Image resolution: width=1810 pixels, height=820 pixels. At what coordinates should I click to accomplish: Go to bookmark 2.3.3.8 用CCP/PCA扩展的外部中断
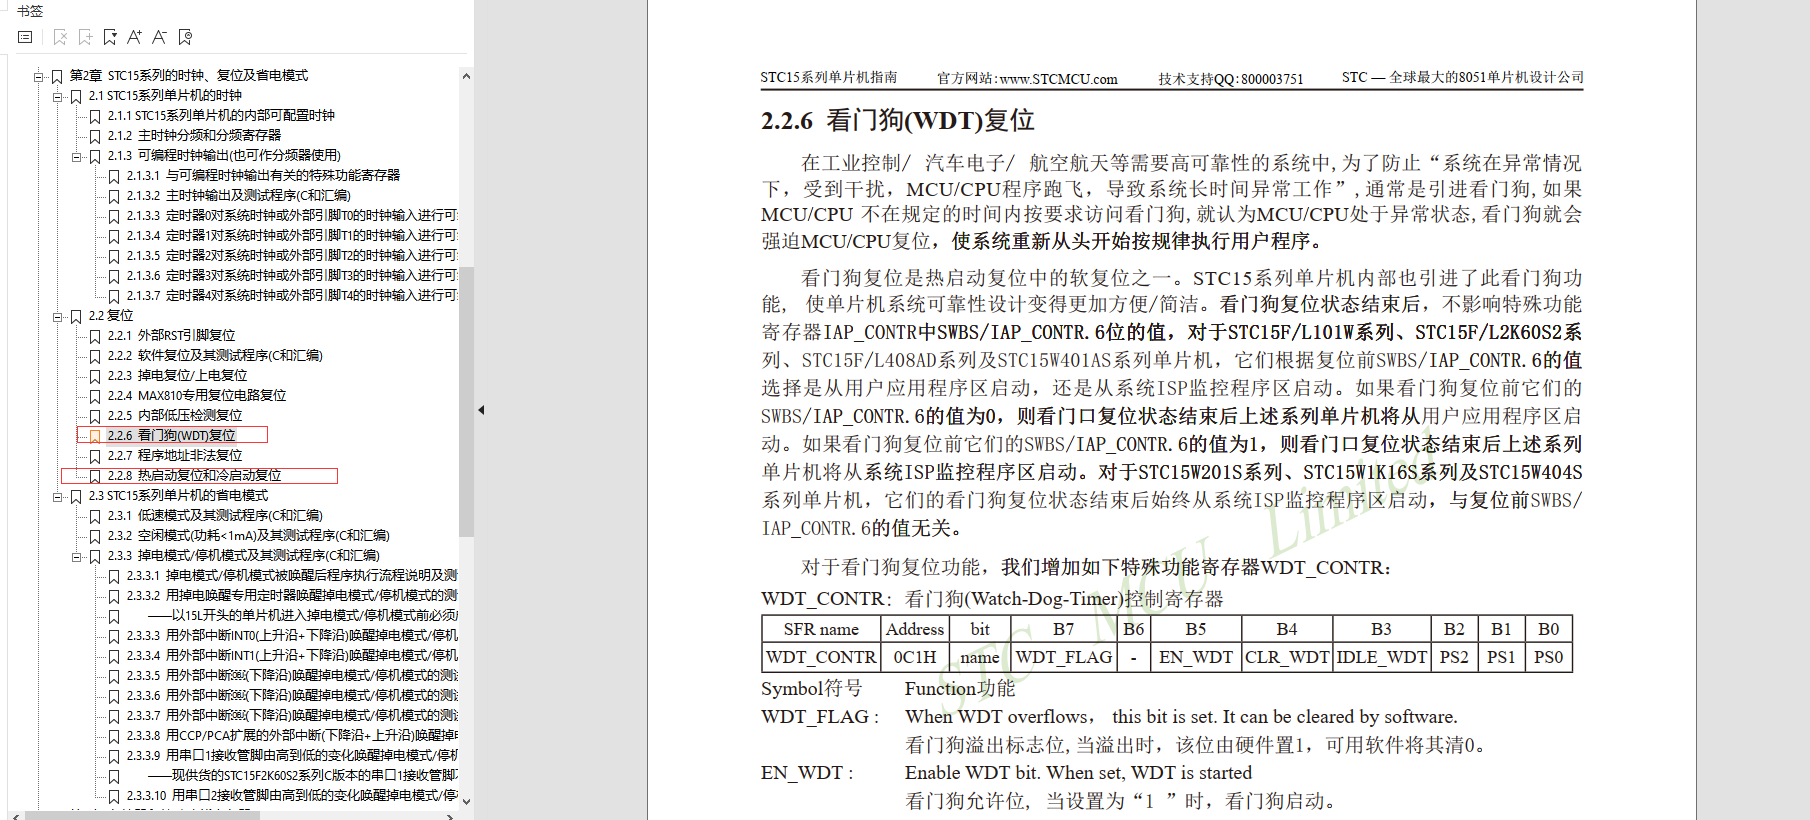[x=292, y=736]
